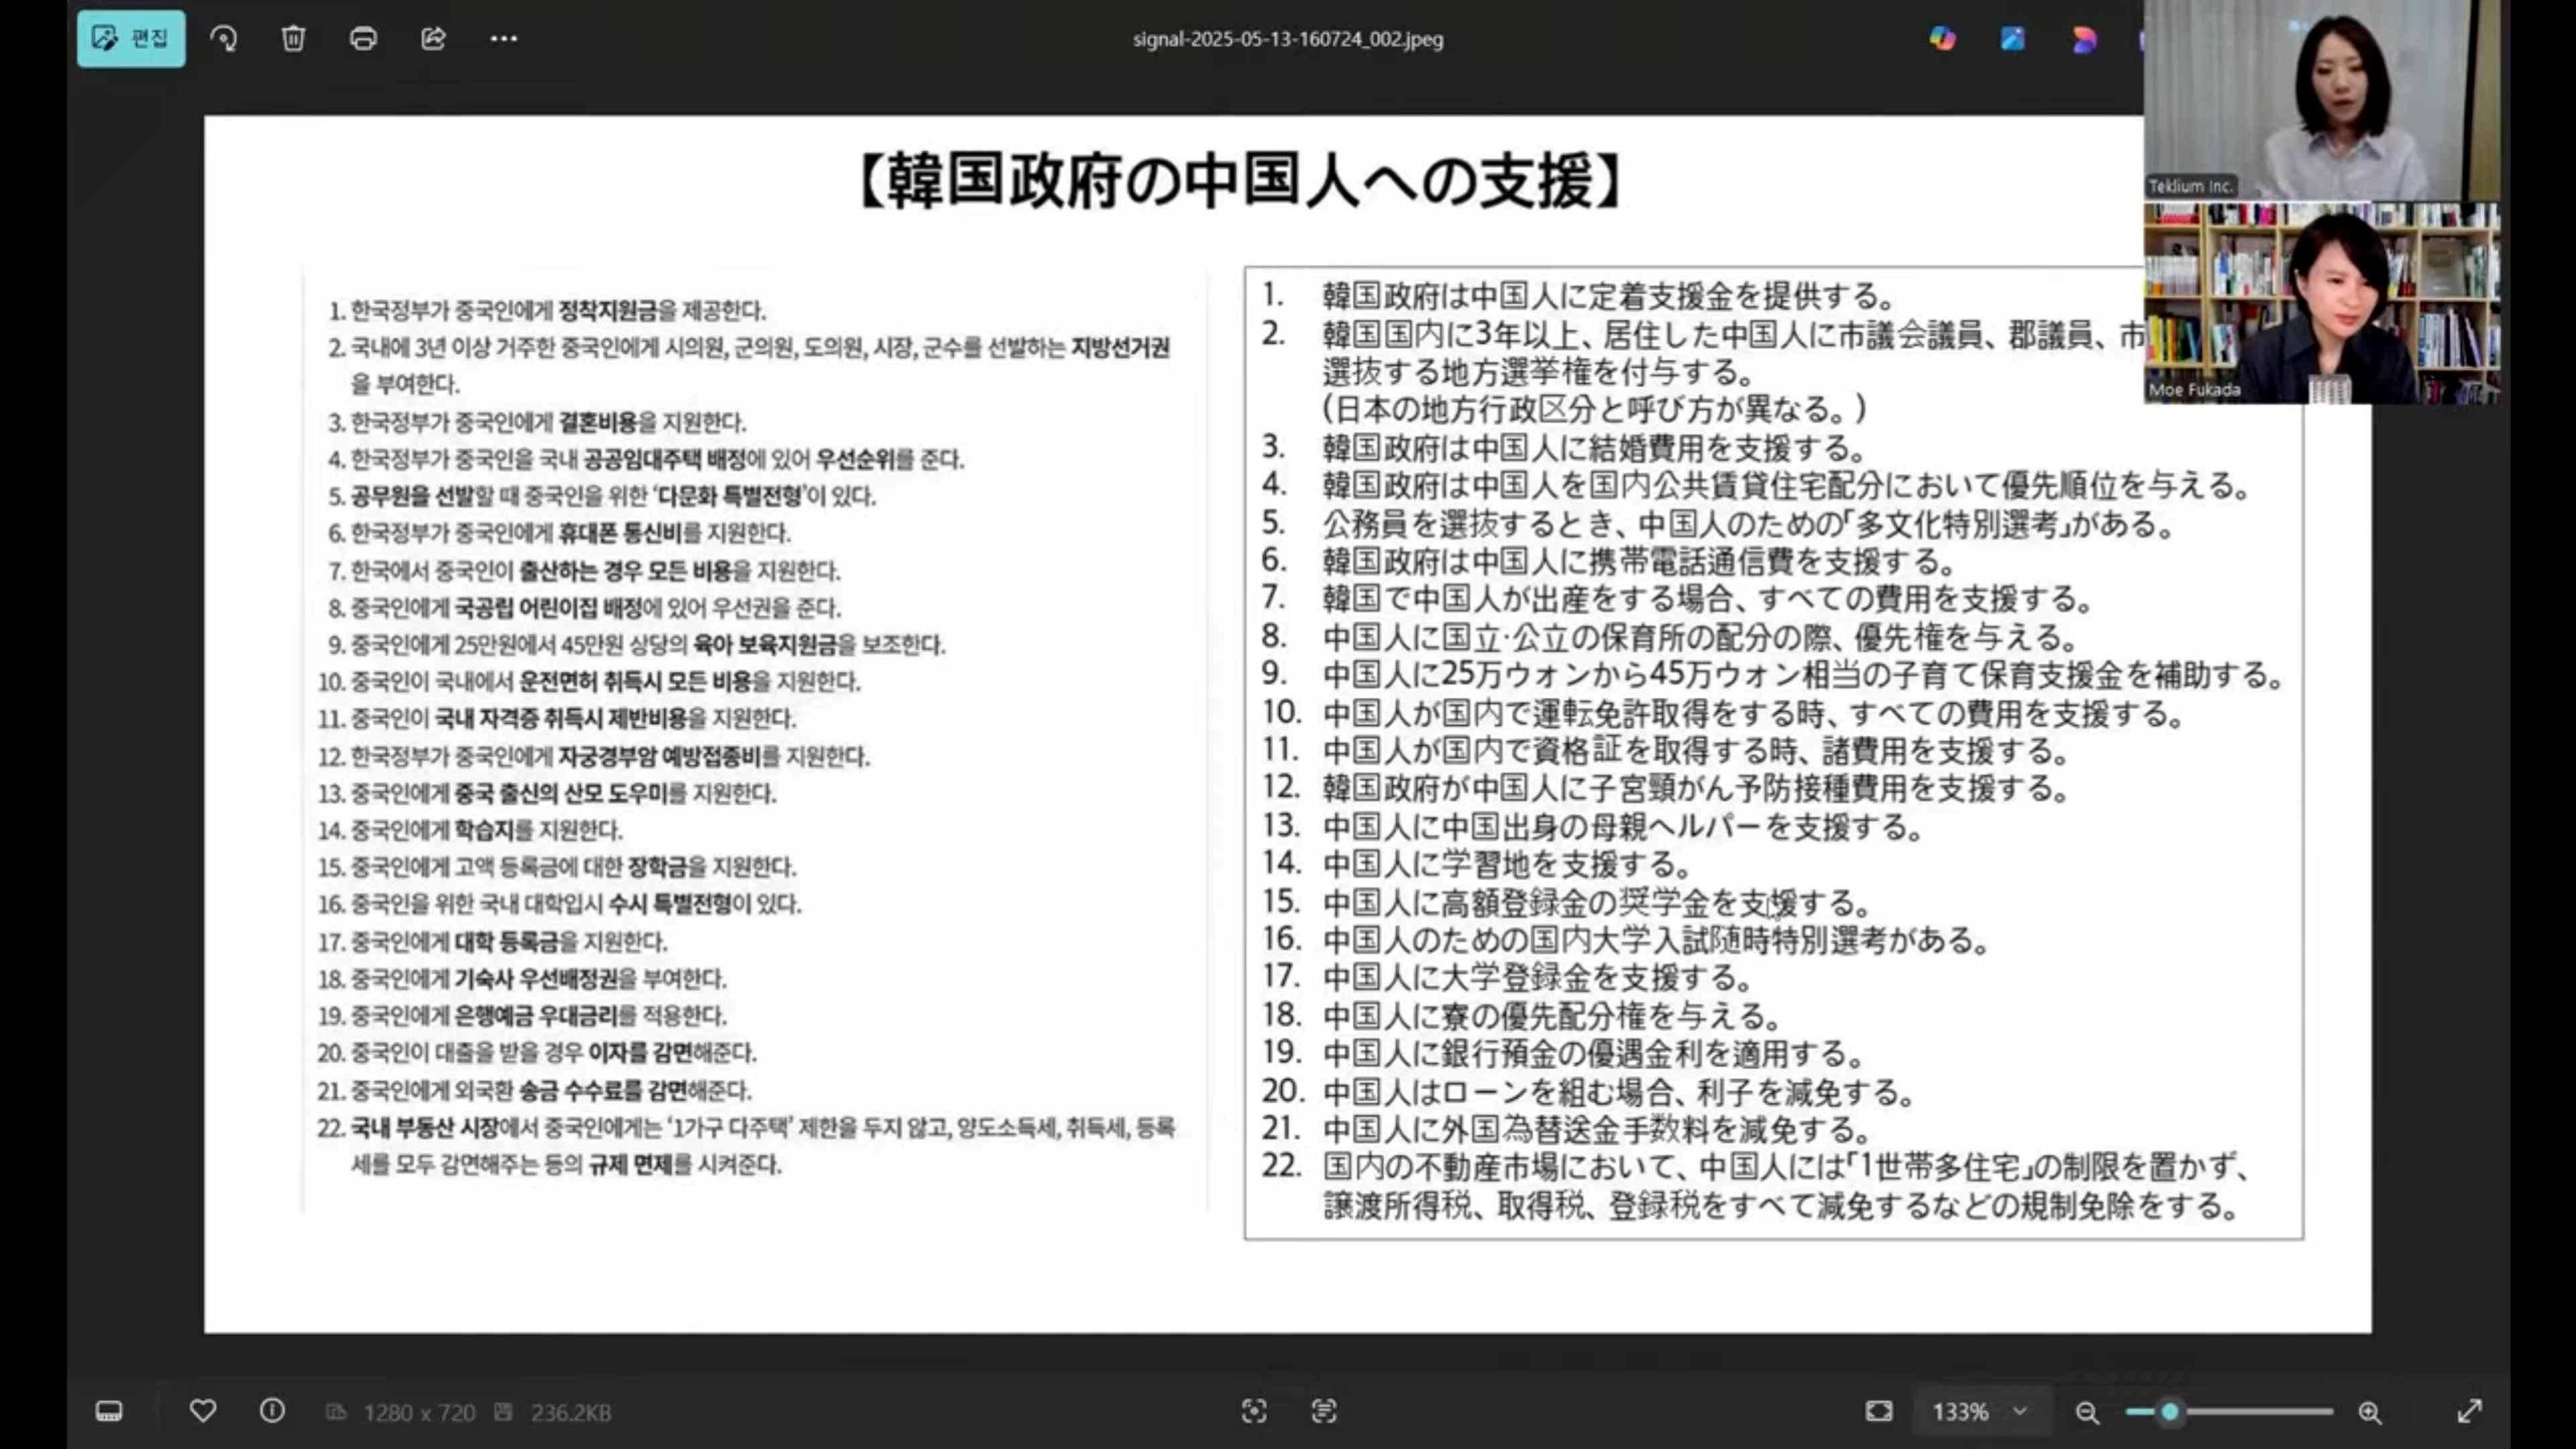Start visual search with the scan frame icon
Viewport: 2576px width, 1449px height.
[1254, 1411]
